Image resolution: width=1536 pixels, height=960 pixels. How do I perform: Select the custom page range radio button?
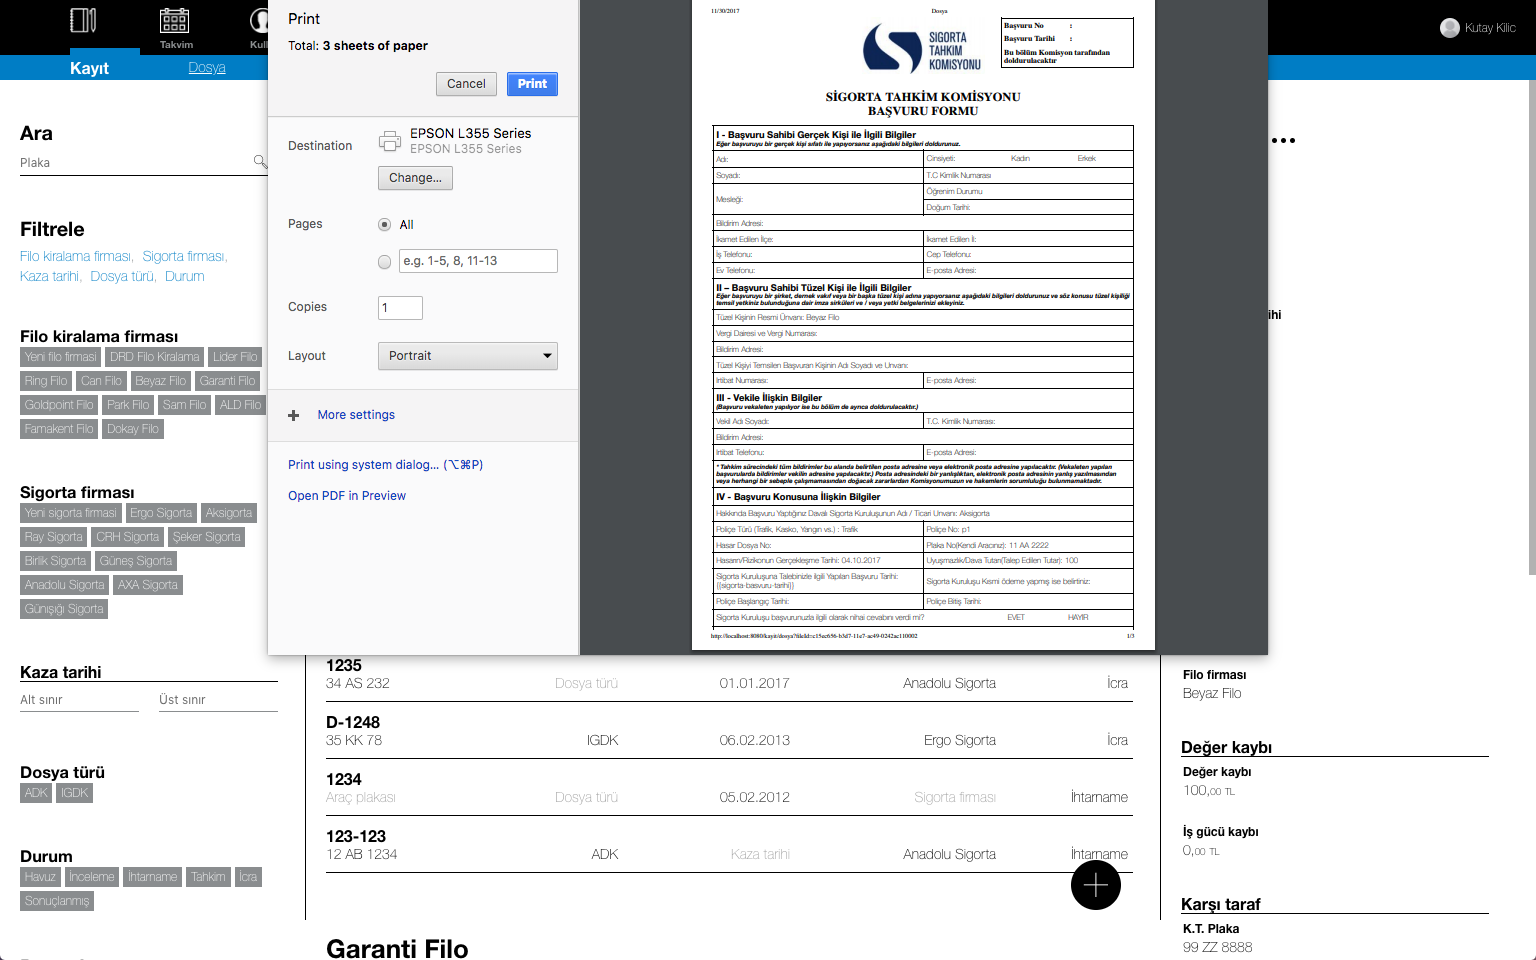point(385,262)
